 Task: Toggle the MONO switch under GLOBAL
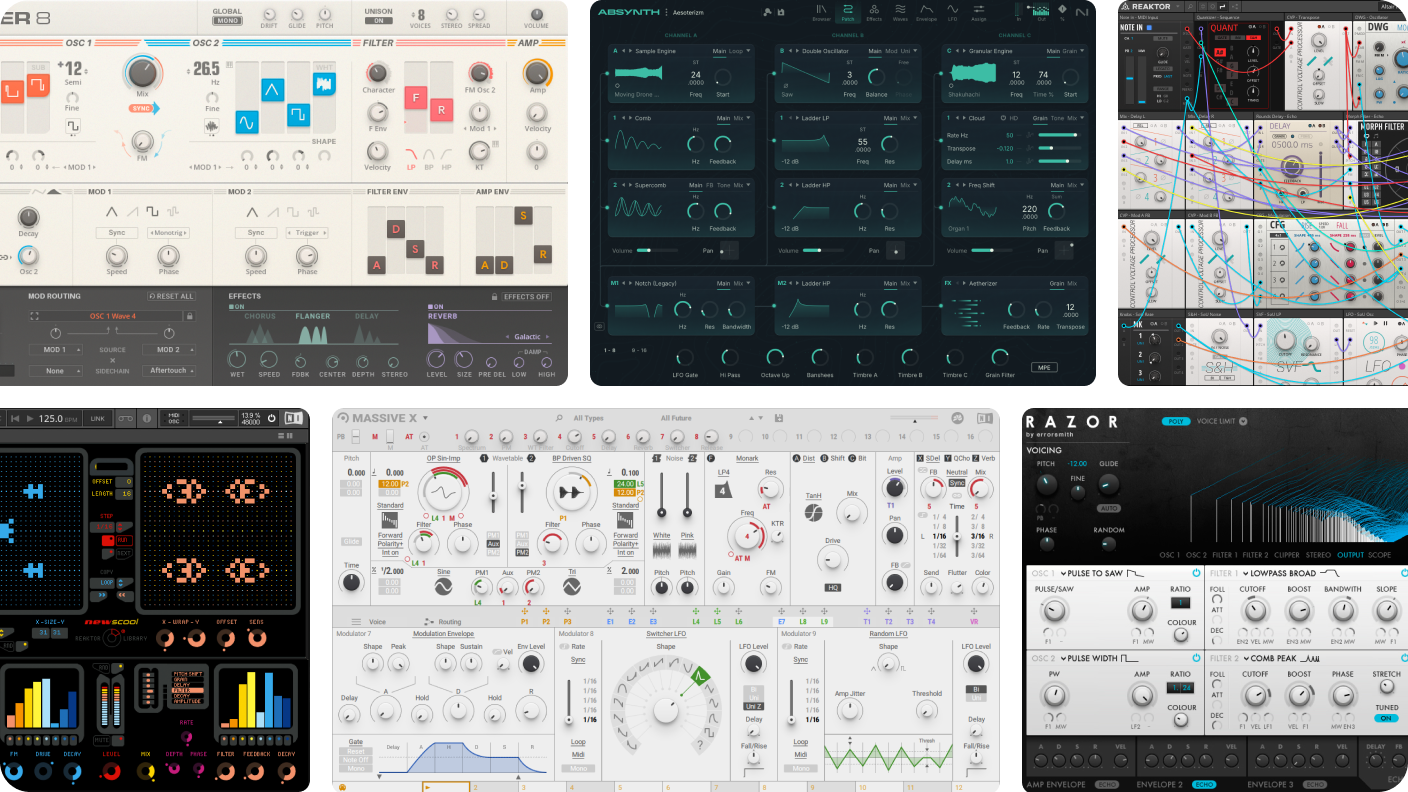point(227,20)
